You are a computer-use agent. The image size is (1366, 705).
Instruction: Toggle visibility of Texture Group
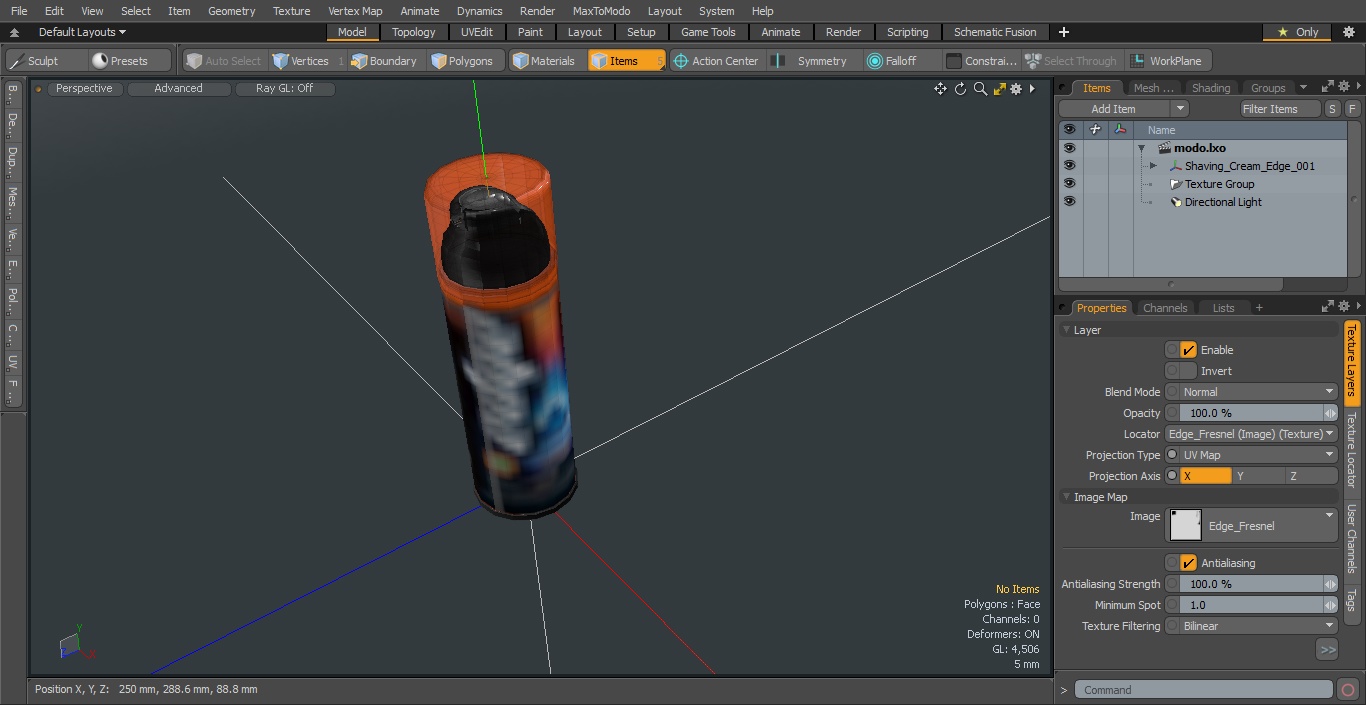click(x=1069, y=184)
